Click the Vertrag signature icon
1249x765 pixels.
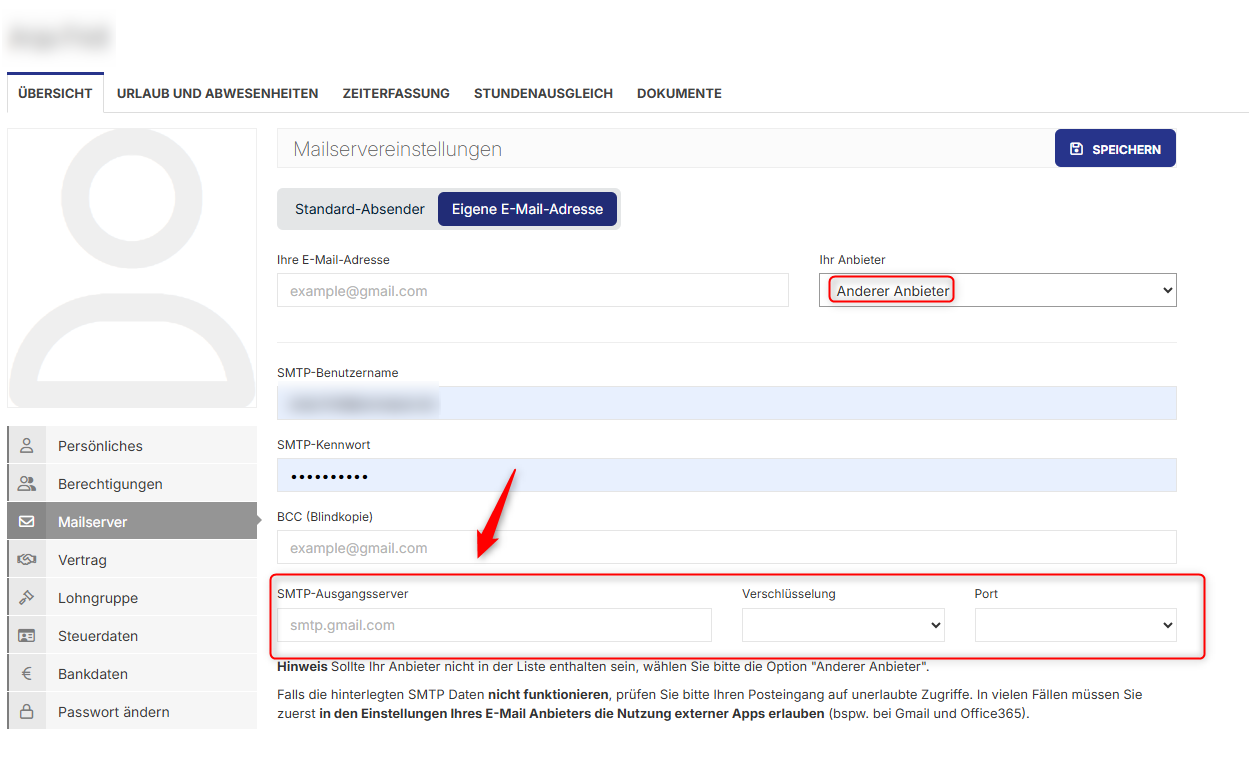pyautogui.click(x=26, y=558)
